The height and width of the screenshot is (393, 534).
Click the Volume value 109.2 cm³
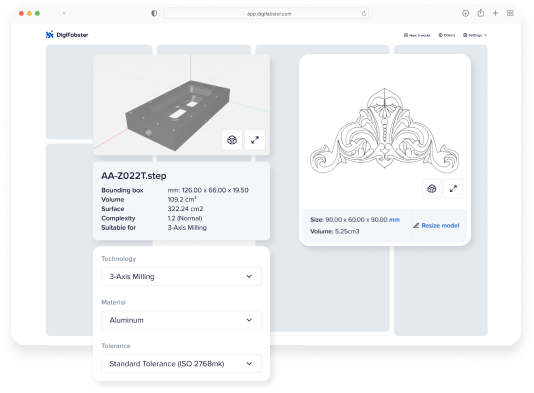pos(182,199)
